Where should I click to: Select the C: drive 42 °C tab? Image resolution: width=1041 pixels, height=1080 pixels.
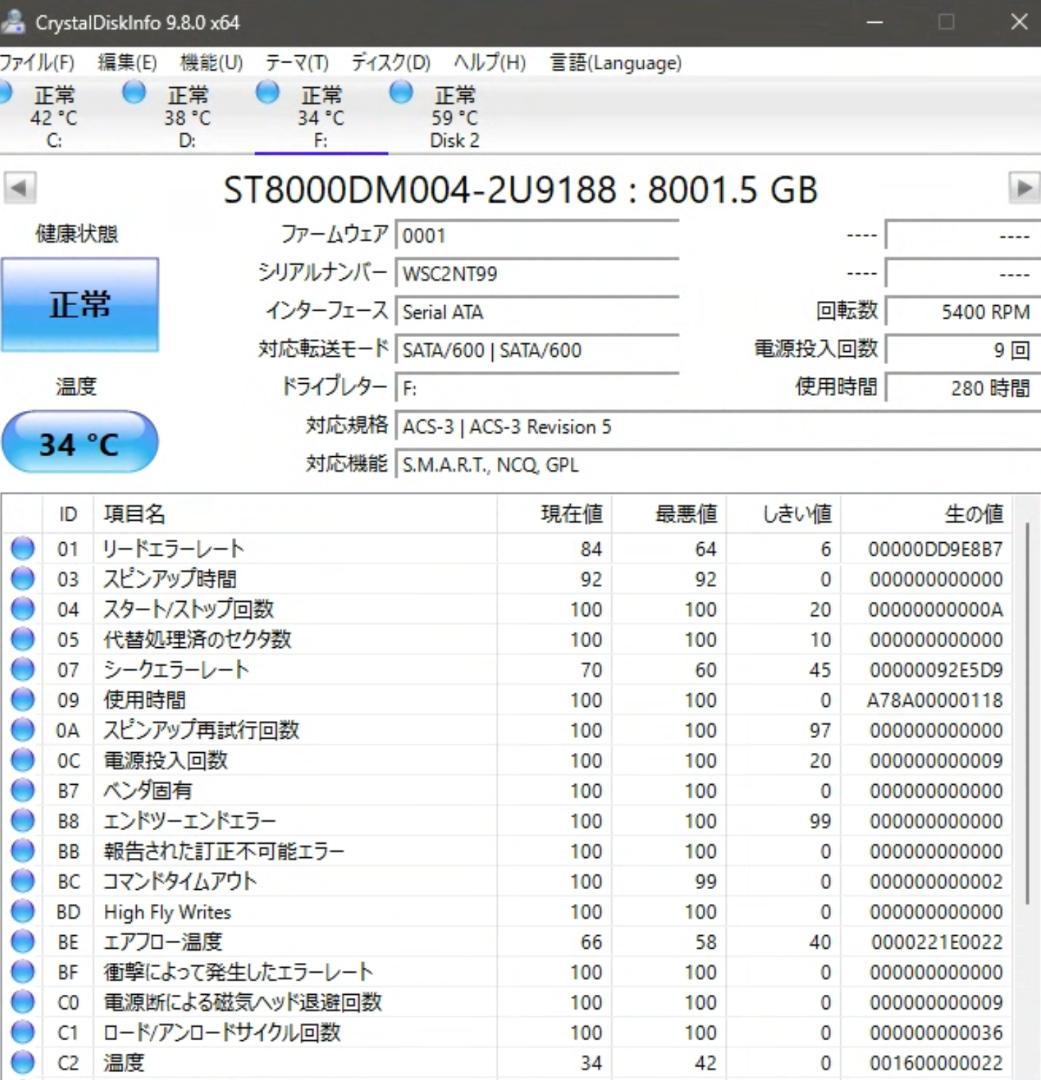[x=54, y=116]
